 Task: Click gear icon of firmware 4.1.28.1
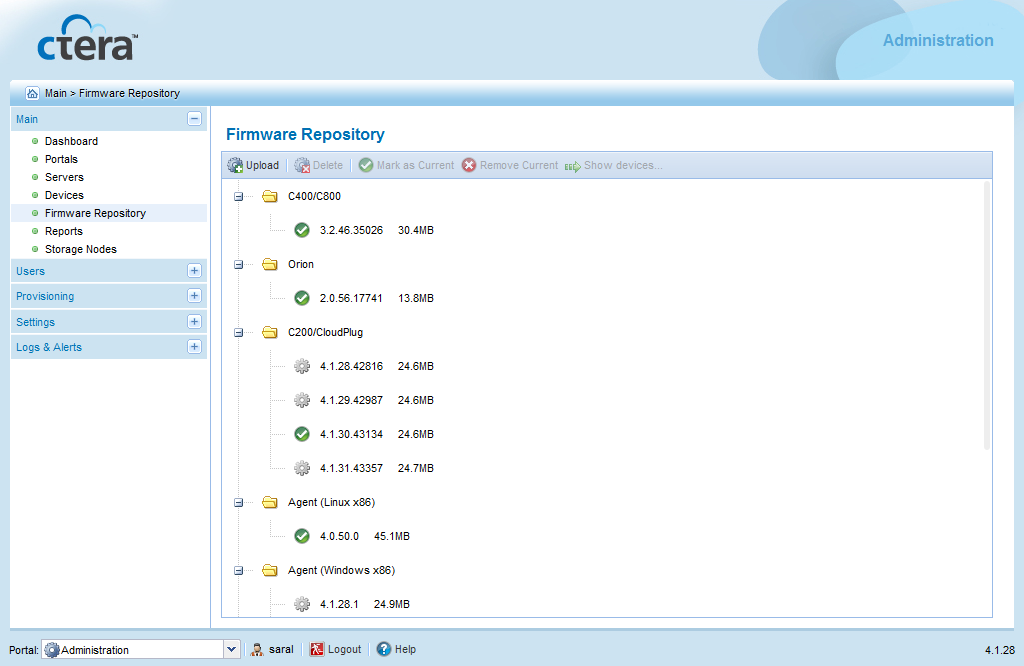click(302, 604)
